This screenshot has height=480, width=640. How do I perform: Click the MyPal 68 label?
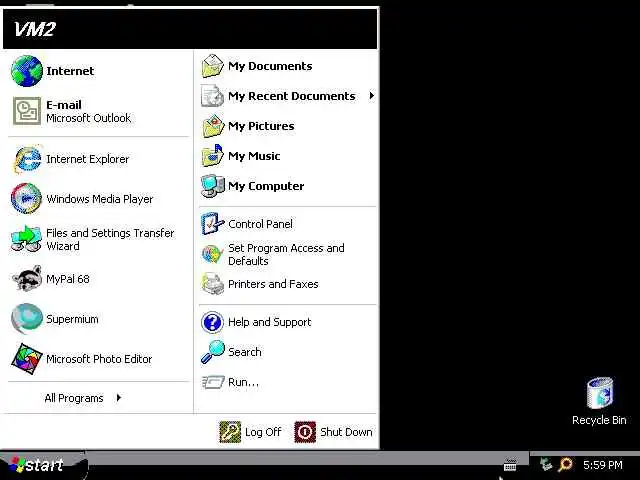(x=68, y=279)
